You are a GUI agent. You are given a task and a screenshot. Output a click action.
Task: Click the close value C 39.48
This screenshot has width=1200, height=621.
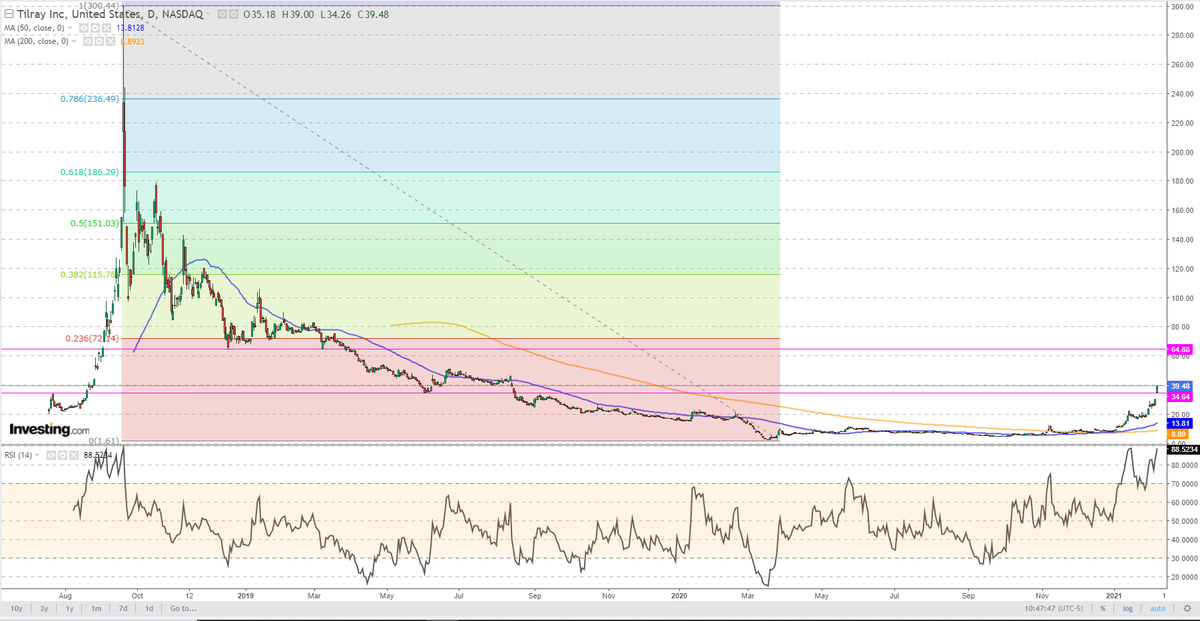click(373, 14)
